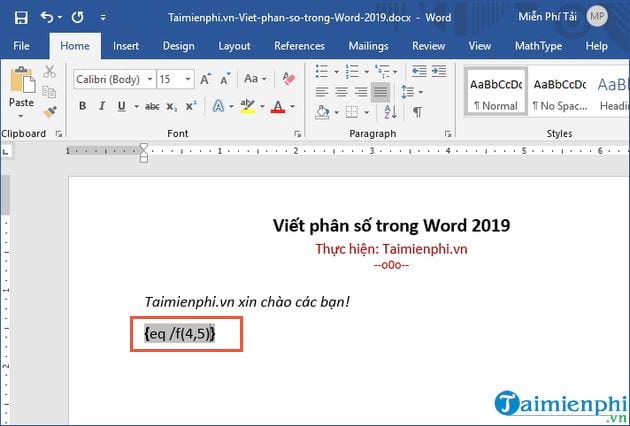Cut selection with the scissors icon

(x=49, y=72)
